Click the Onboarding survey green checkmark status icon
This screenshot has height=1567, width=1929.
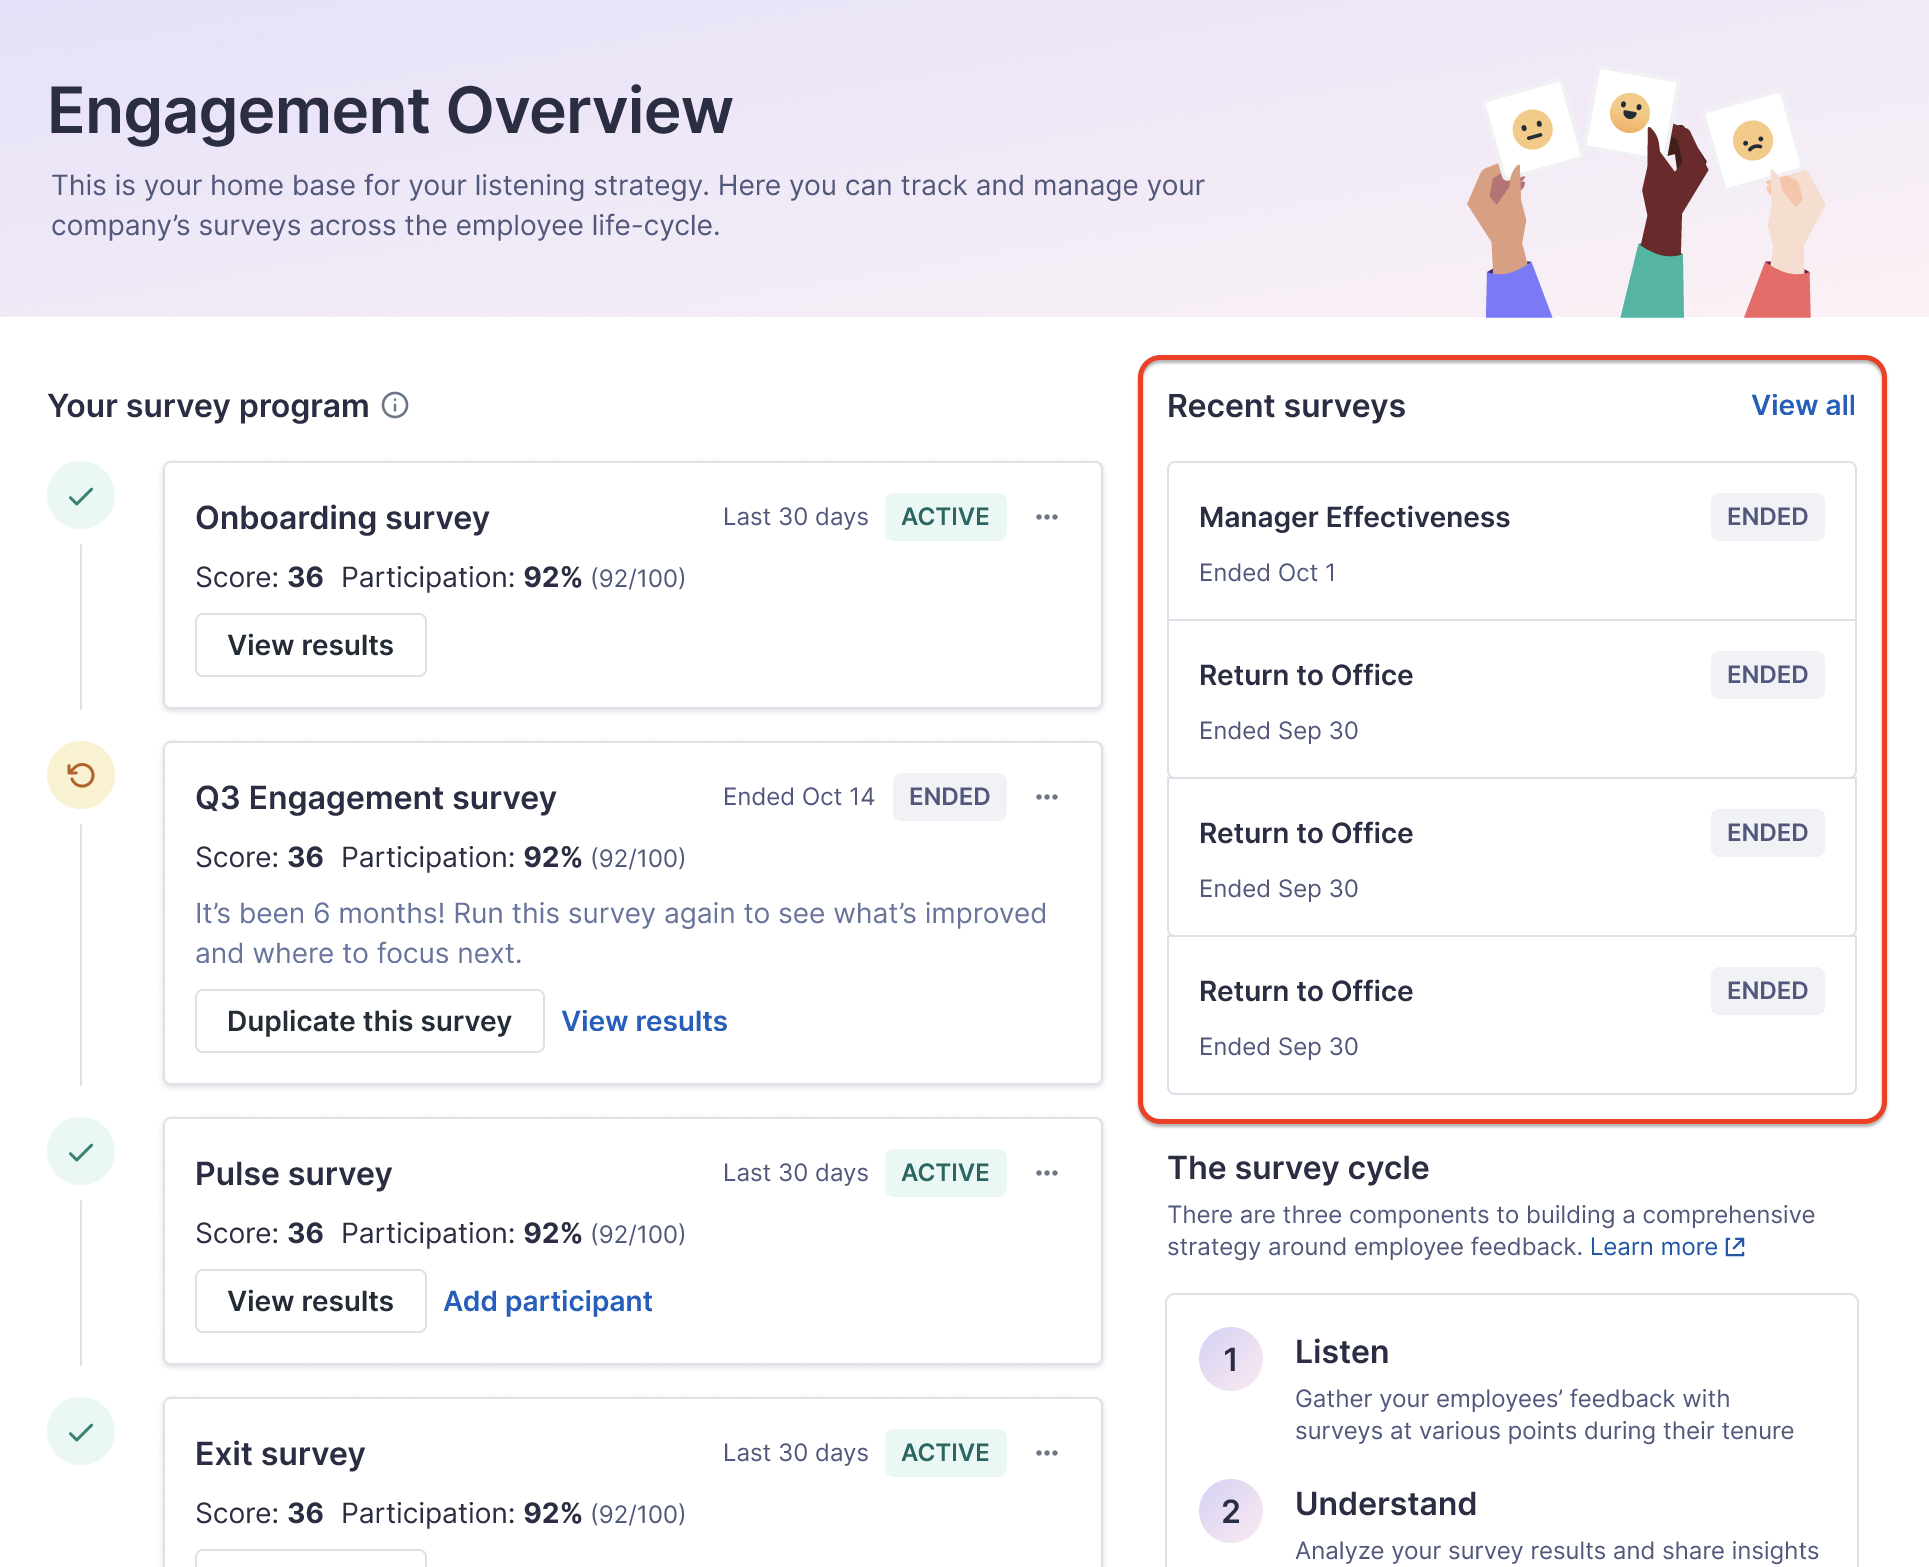(x=81, y=495)
